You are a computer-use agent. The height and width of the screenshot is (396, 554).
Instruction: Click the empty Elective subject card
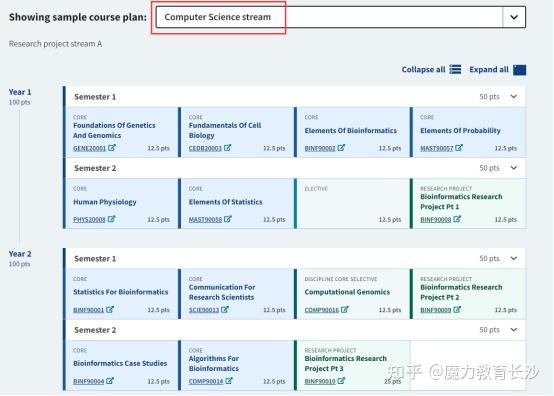(x=352, y=203)
